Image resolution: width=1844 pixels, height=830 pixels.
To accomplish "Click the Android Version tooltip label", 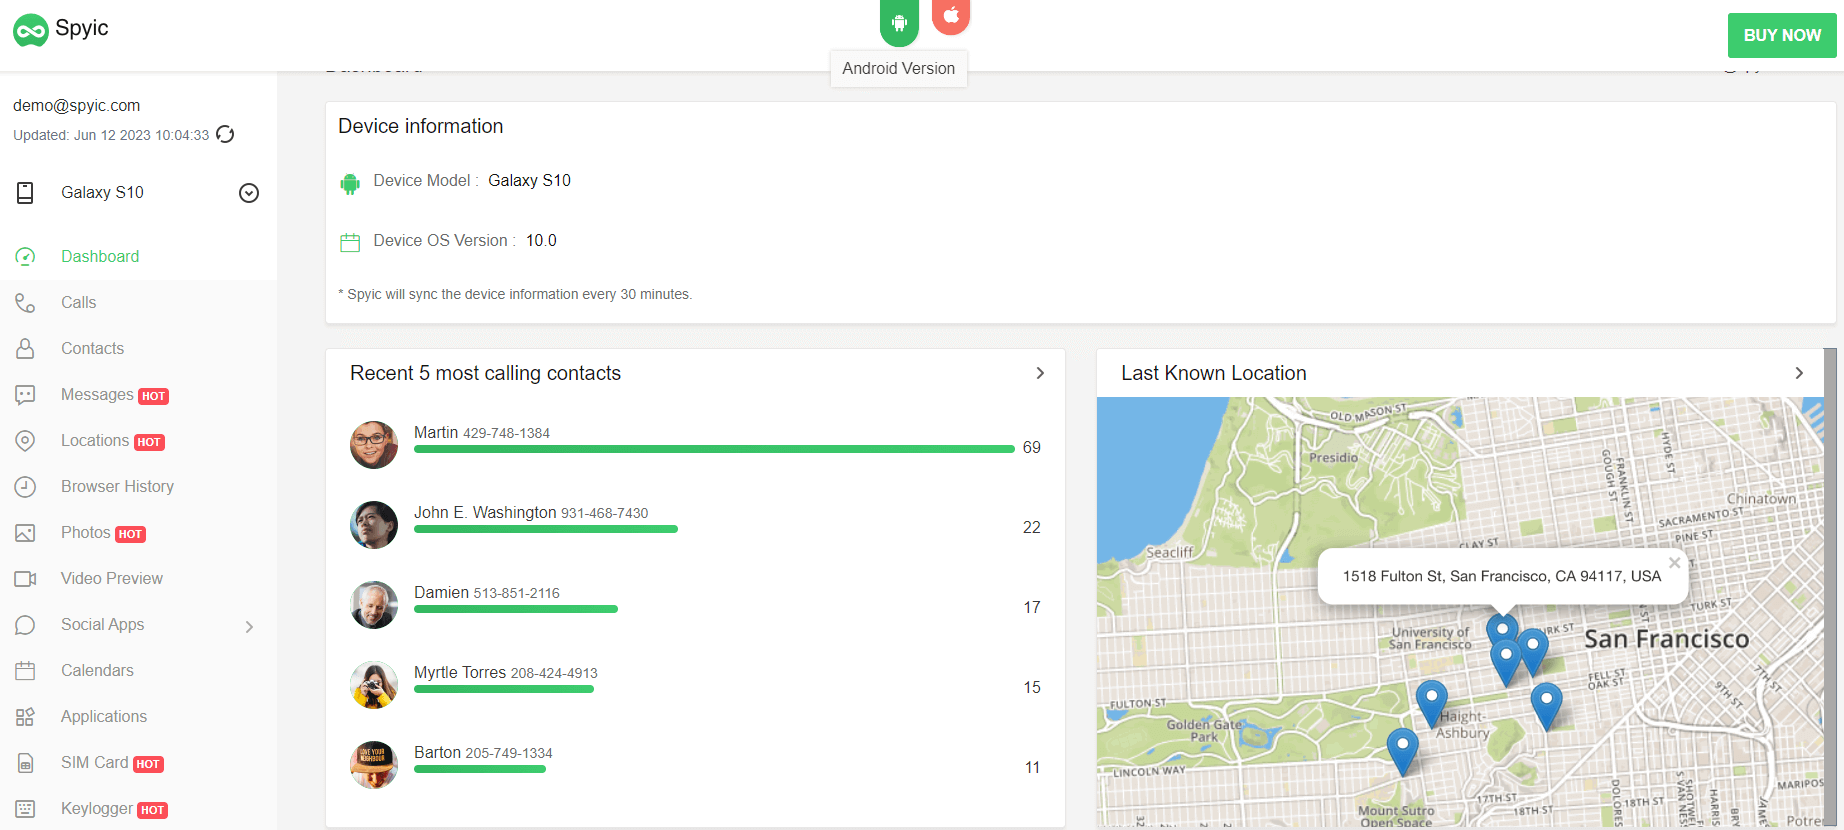I will (898, 69).
